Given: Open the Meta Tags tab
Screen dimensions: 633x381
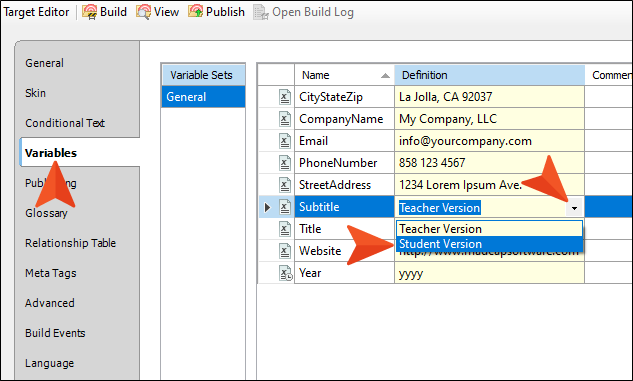Looking at the screenshot, I should point(50,273).
